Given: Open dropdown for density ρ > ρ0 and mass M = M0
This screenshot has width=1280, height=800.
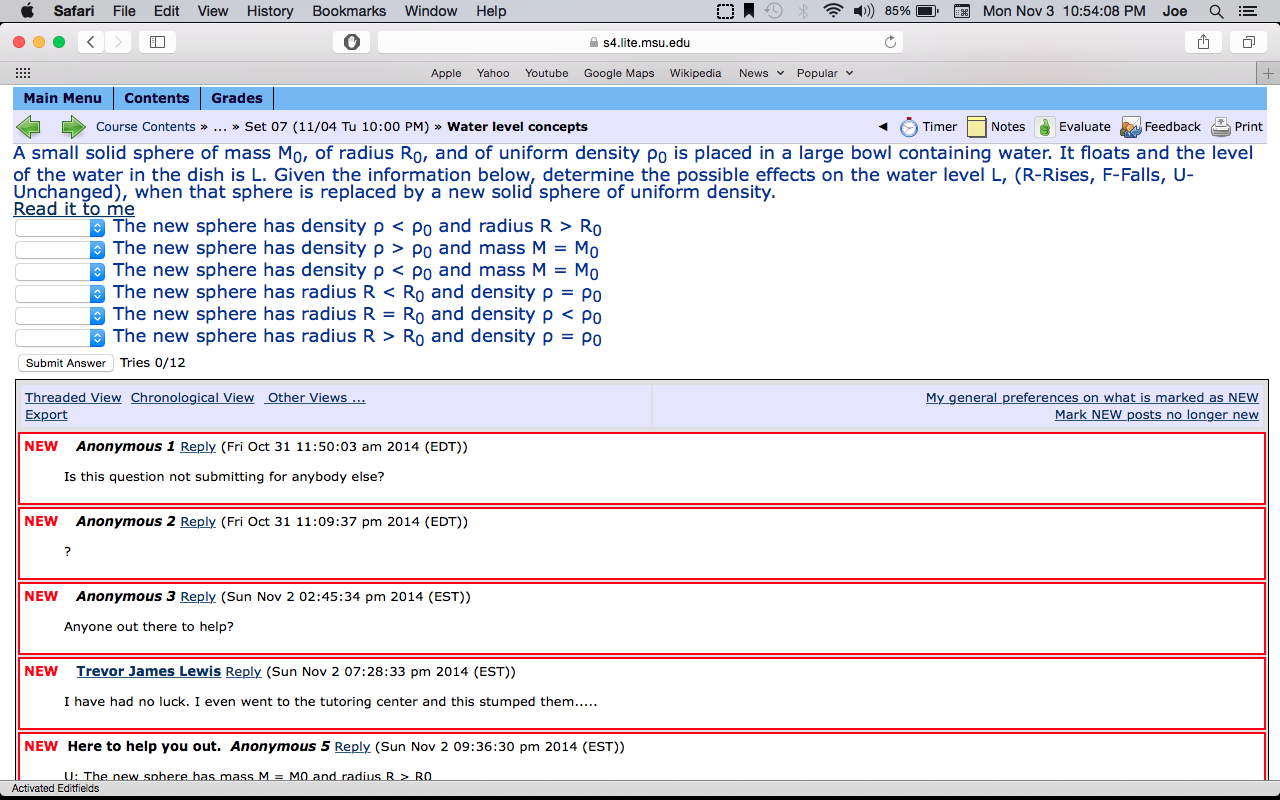Looking at the screenshot, I should [x=60, y=250].
